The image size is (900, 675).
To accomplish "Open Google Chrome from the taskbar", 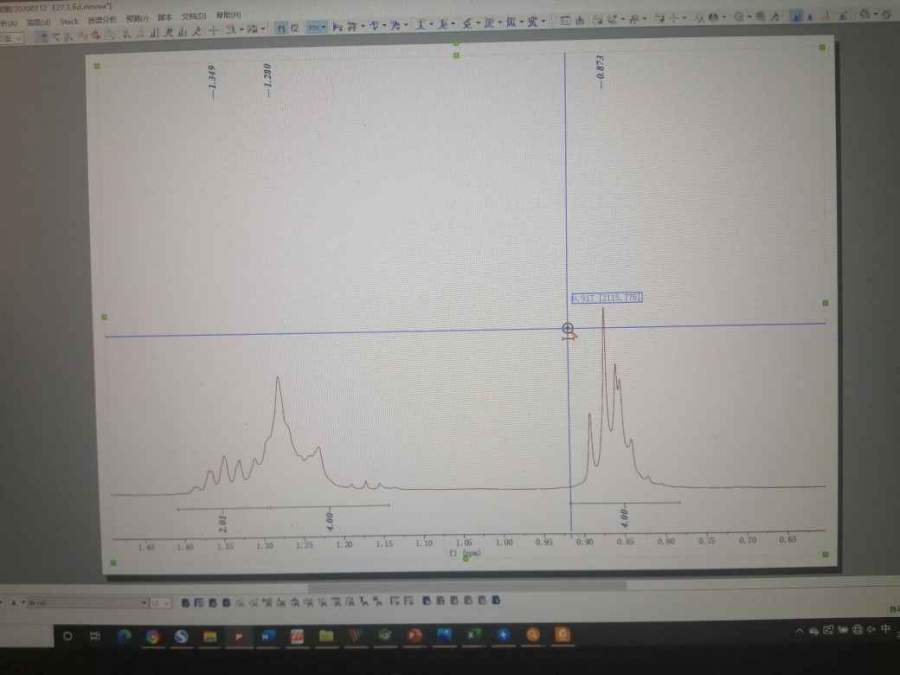I will 153,636.
